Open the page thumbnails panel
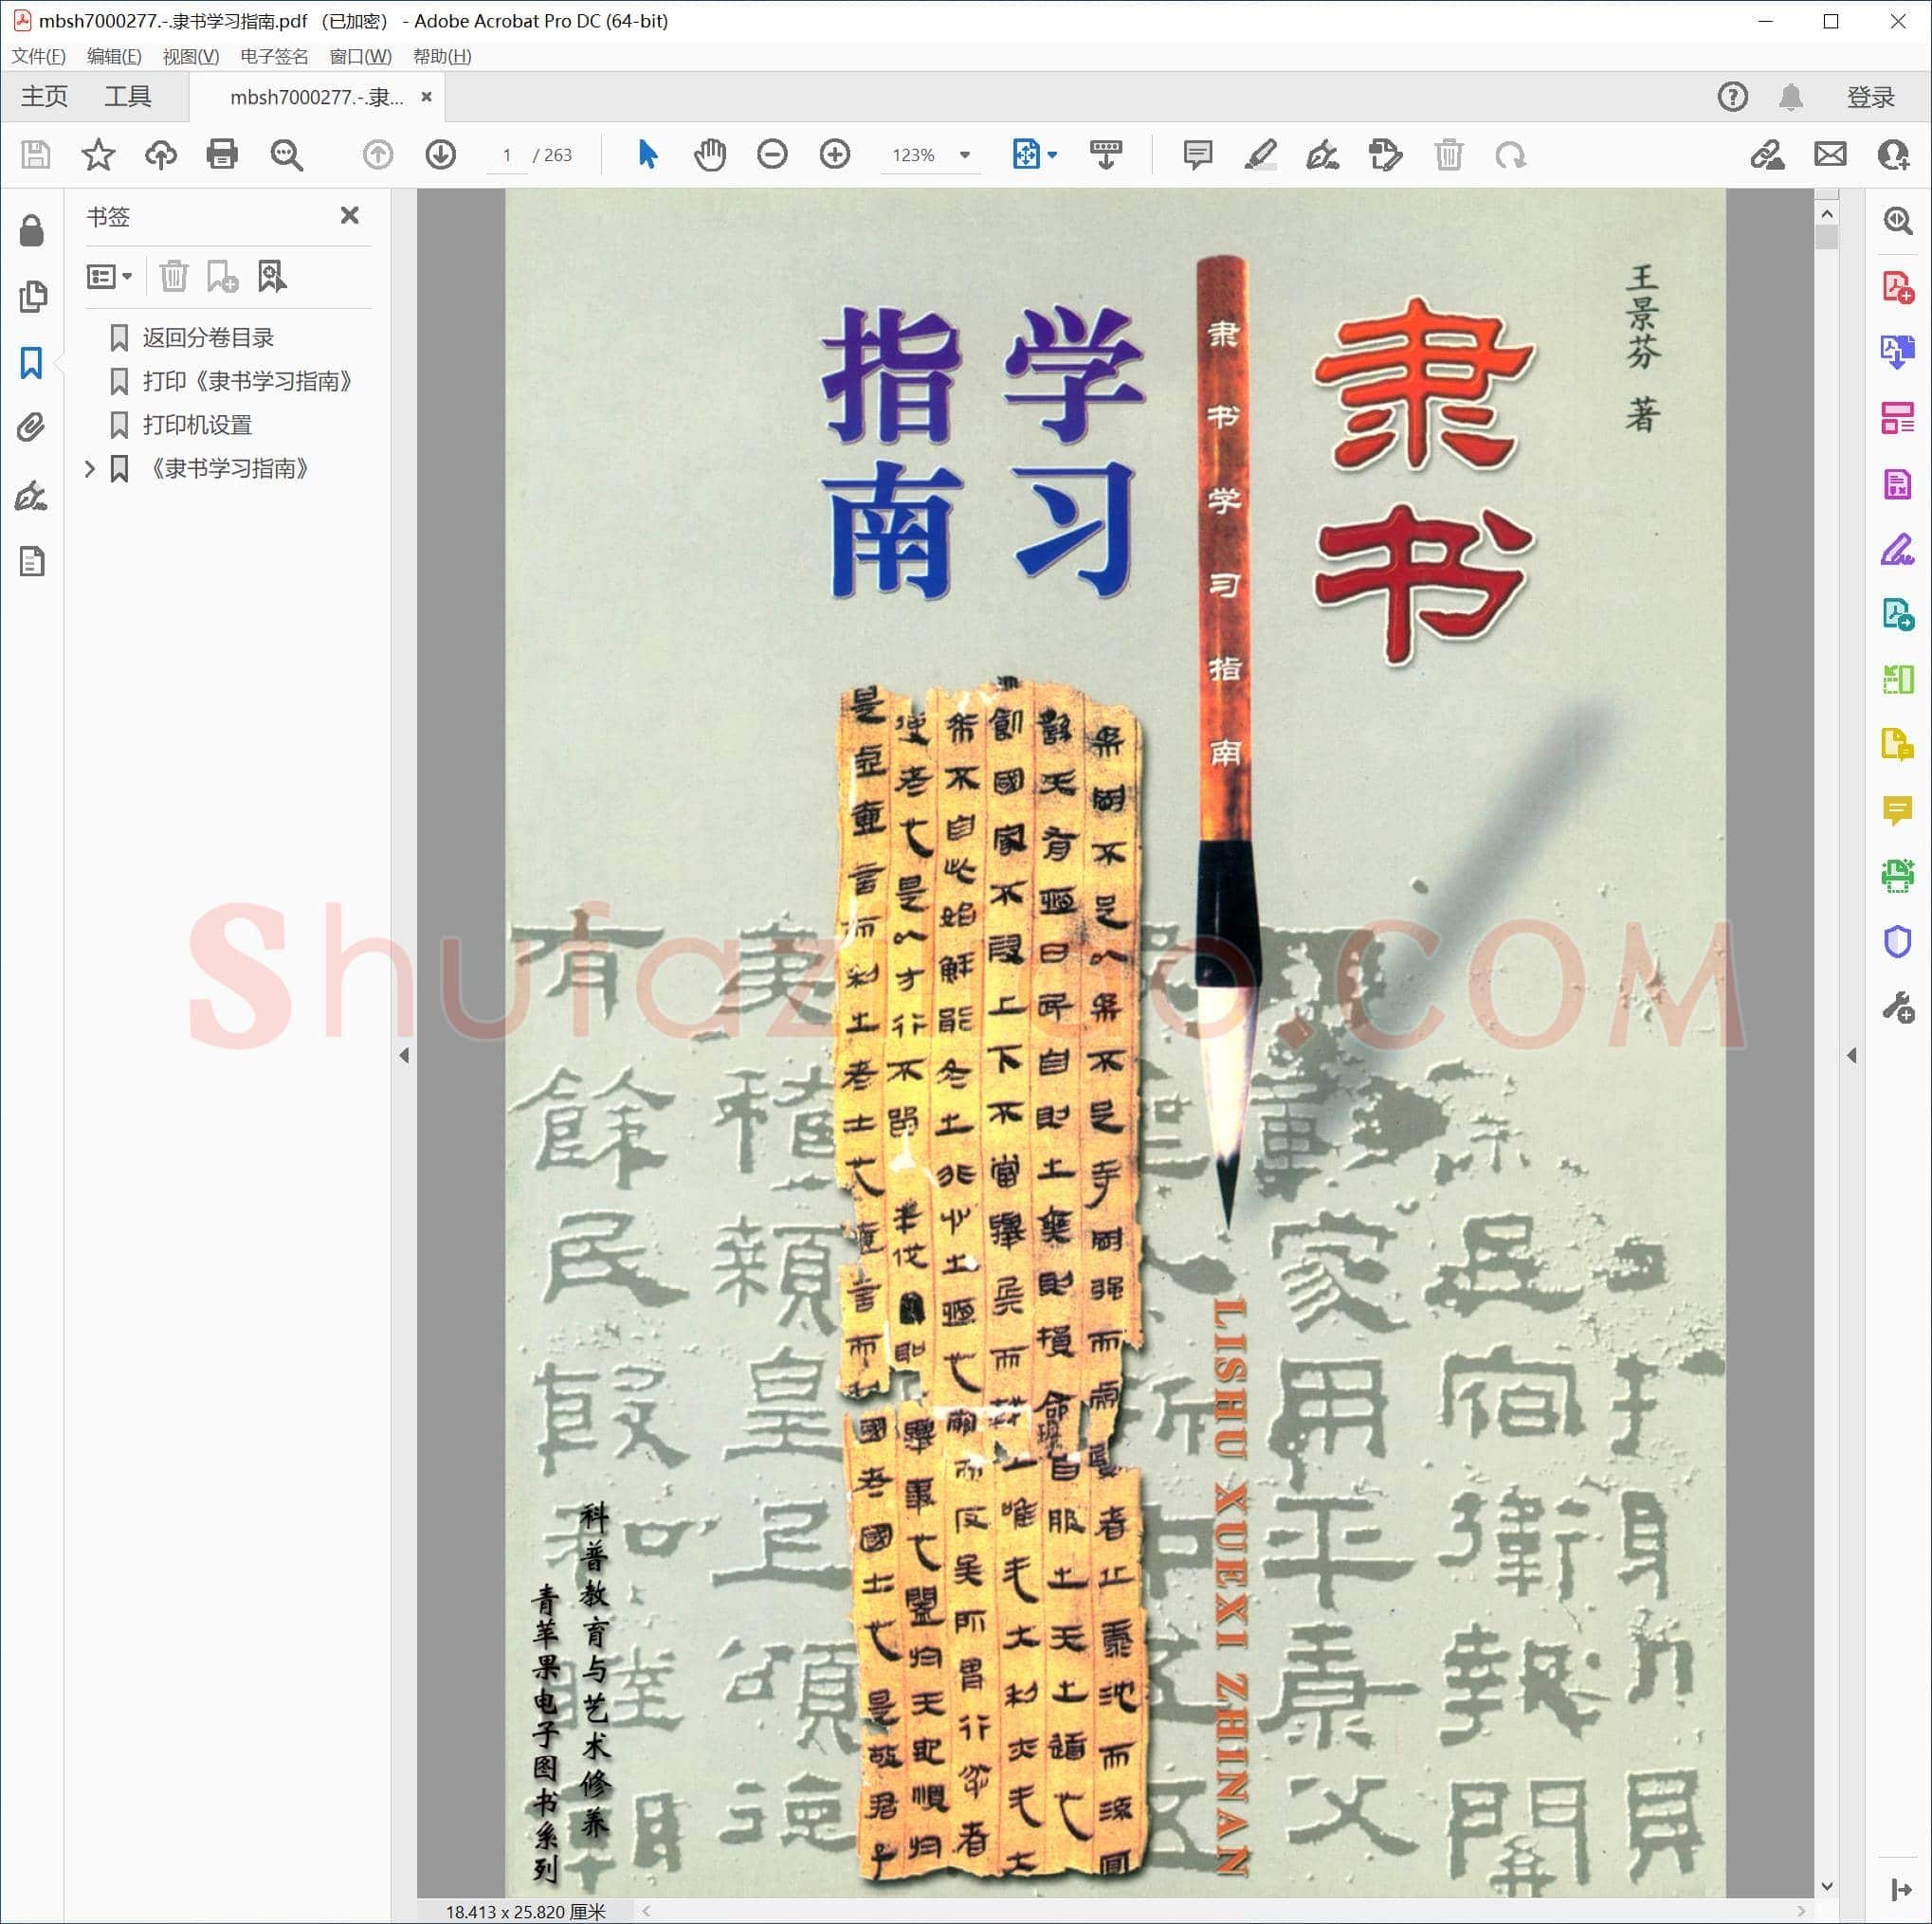The image size is (1932, 1924). coord(32,297)
